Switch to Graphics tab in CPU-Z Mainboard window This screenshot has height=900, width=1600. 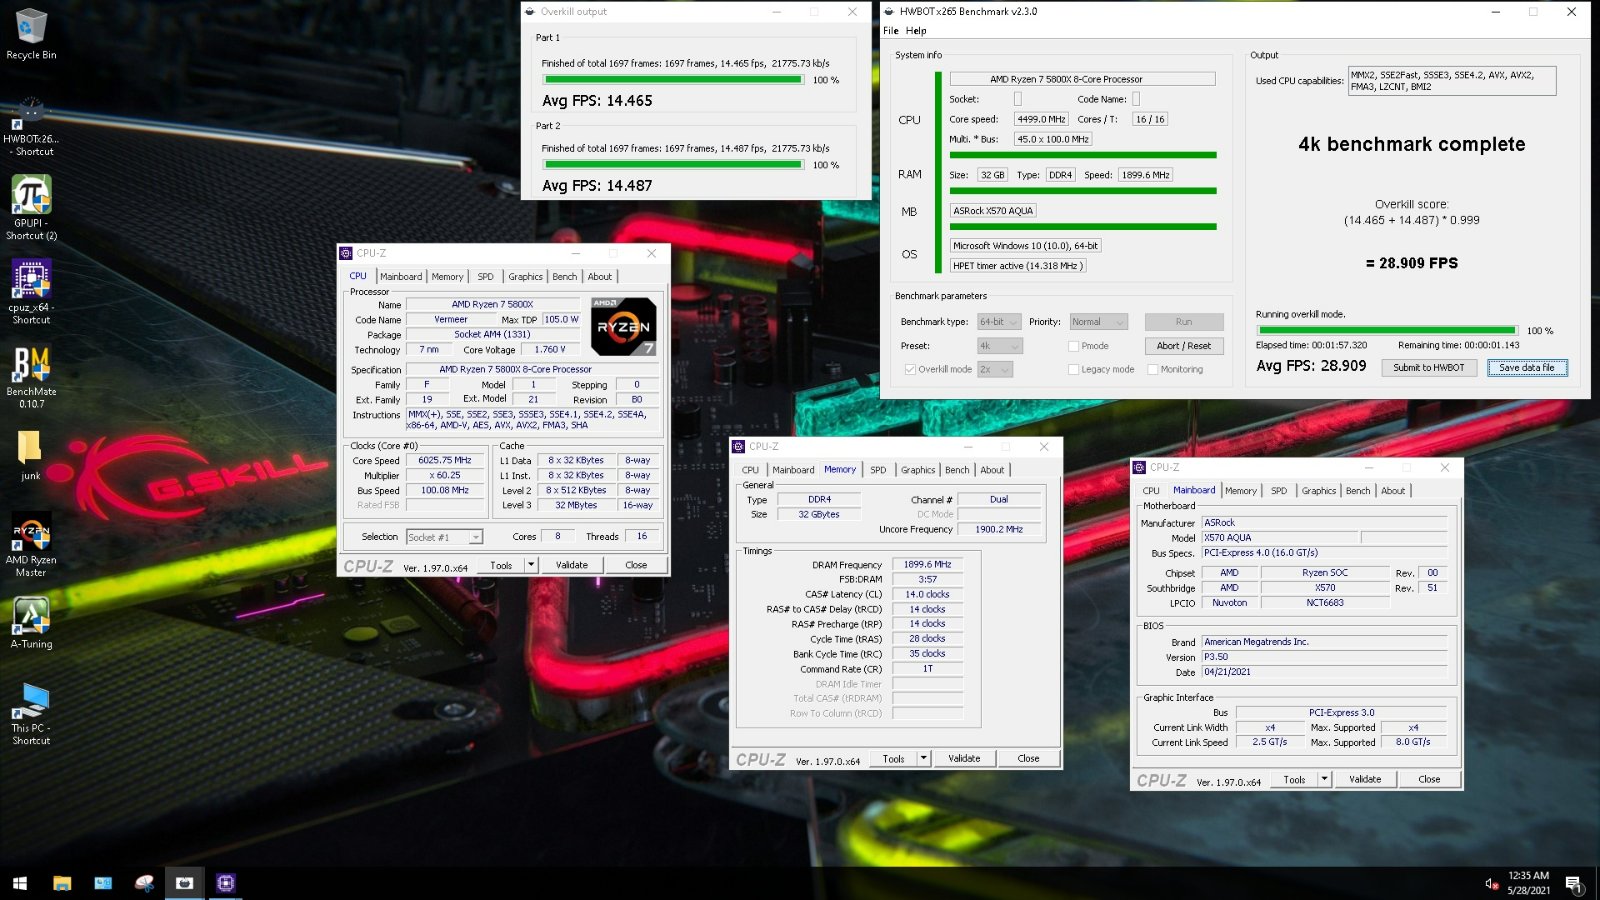coord(1318,491)
